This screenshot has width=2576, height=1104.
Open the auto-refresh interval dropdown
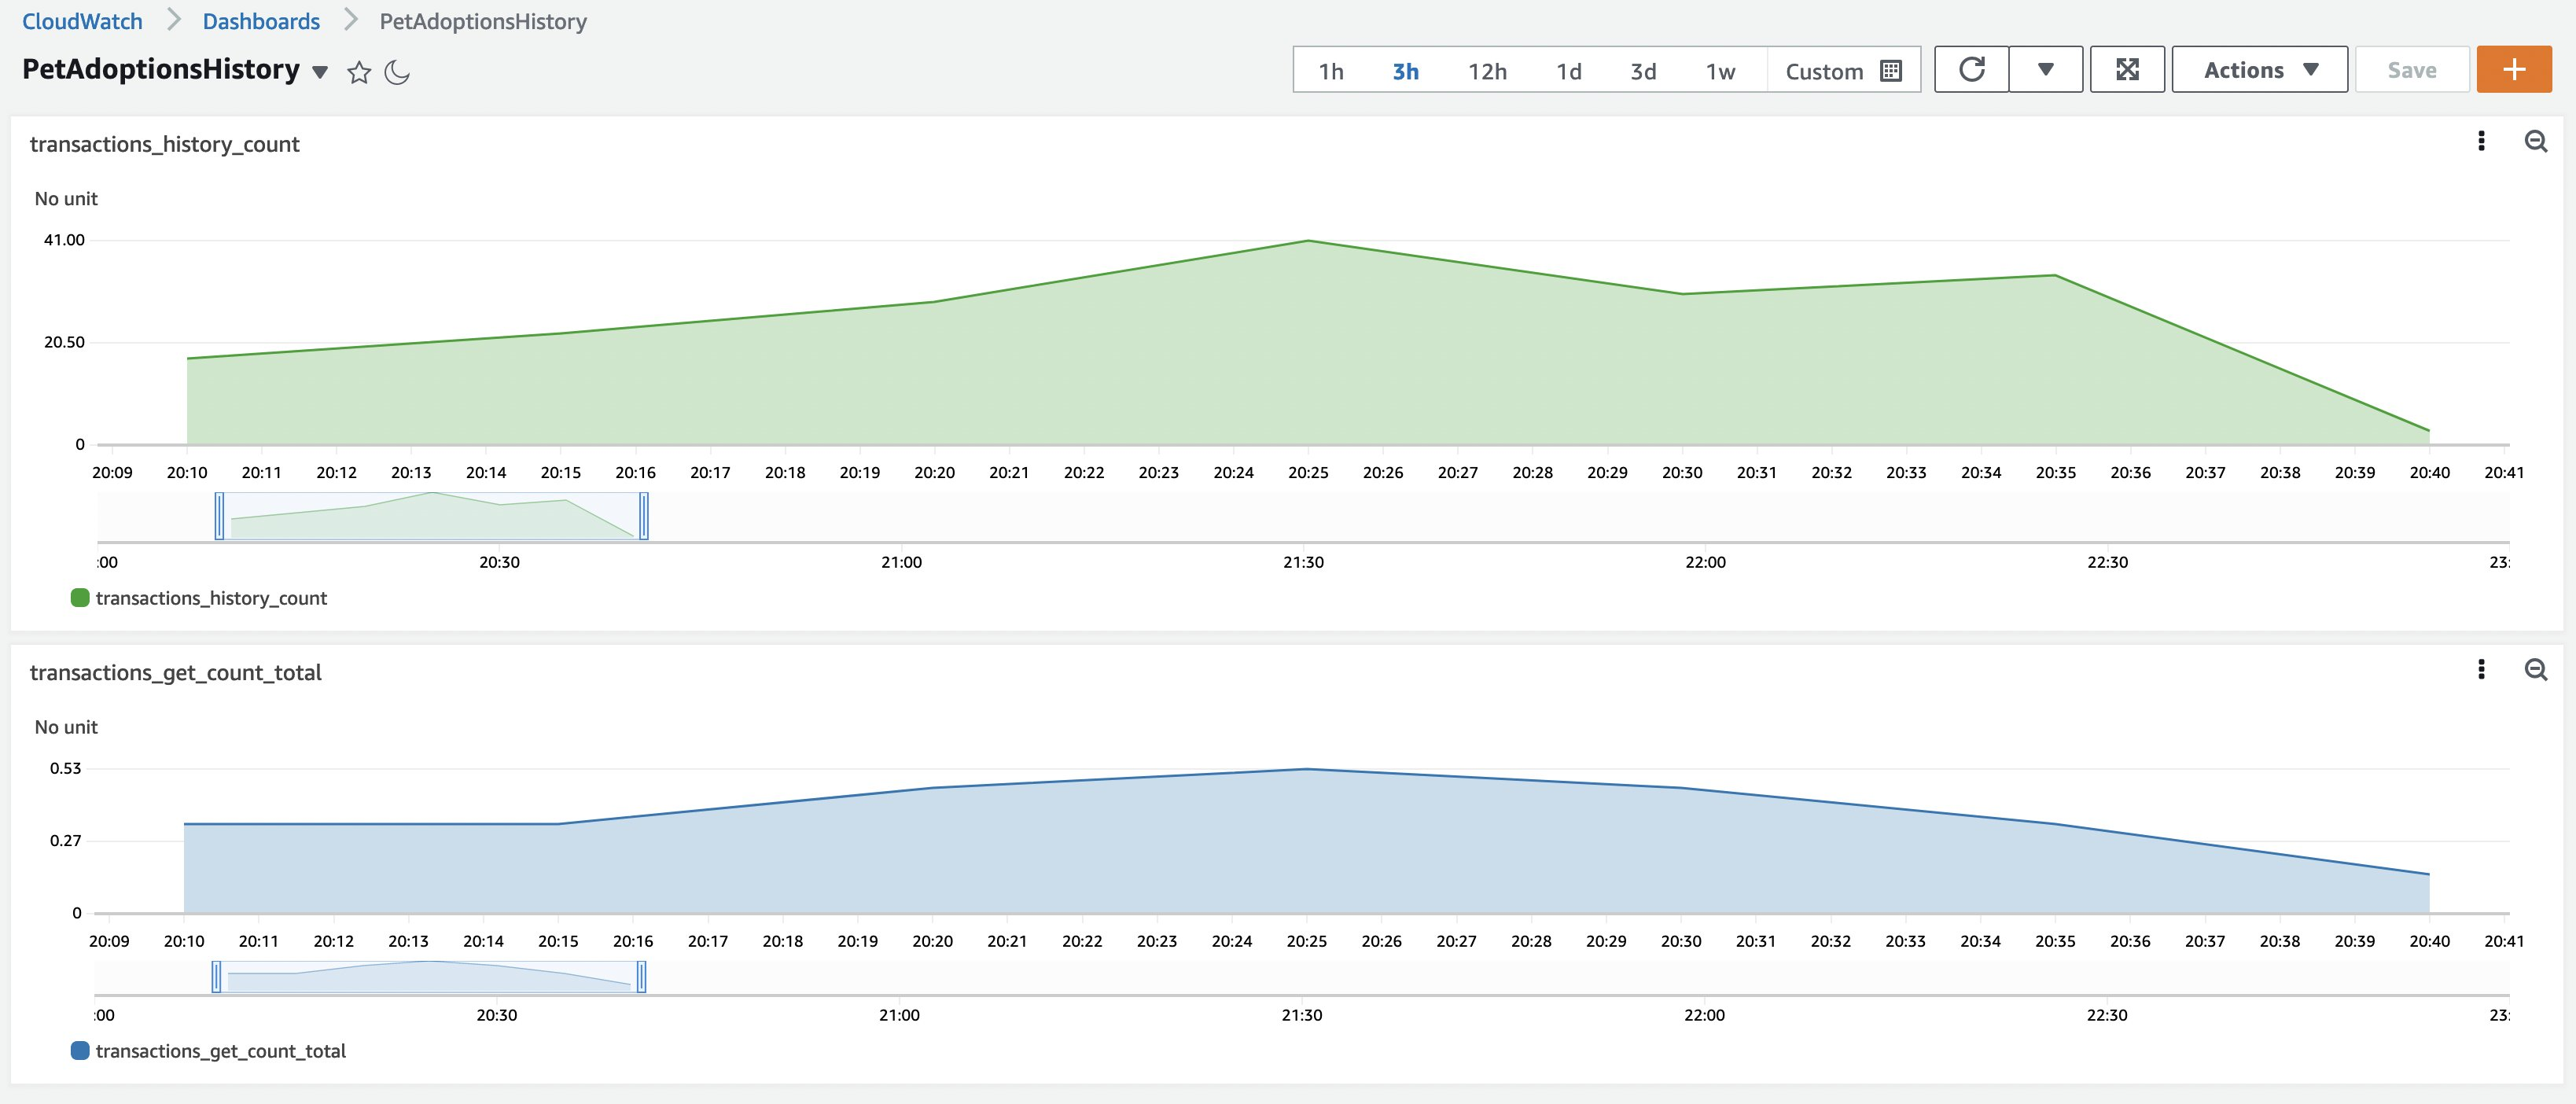pos(2045,70)
